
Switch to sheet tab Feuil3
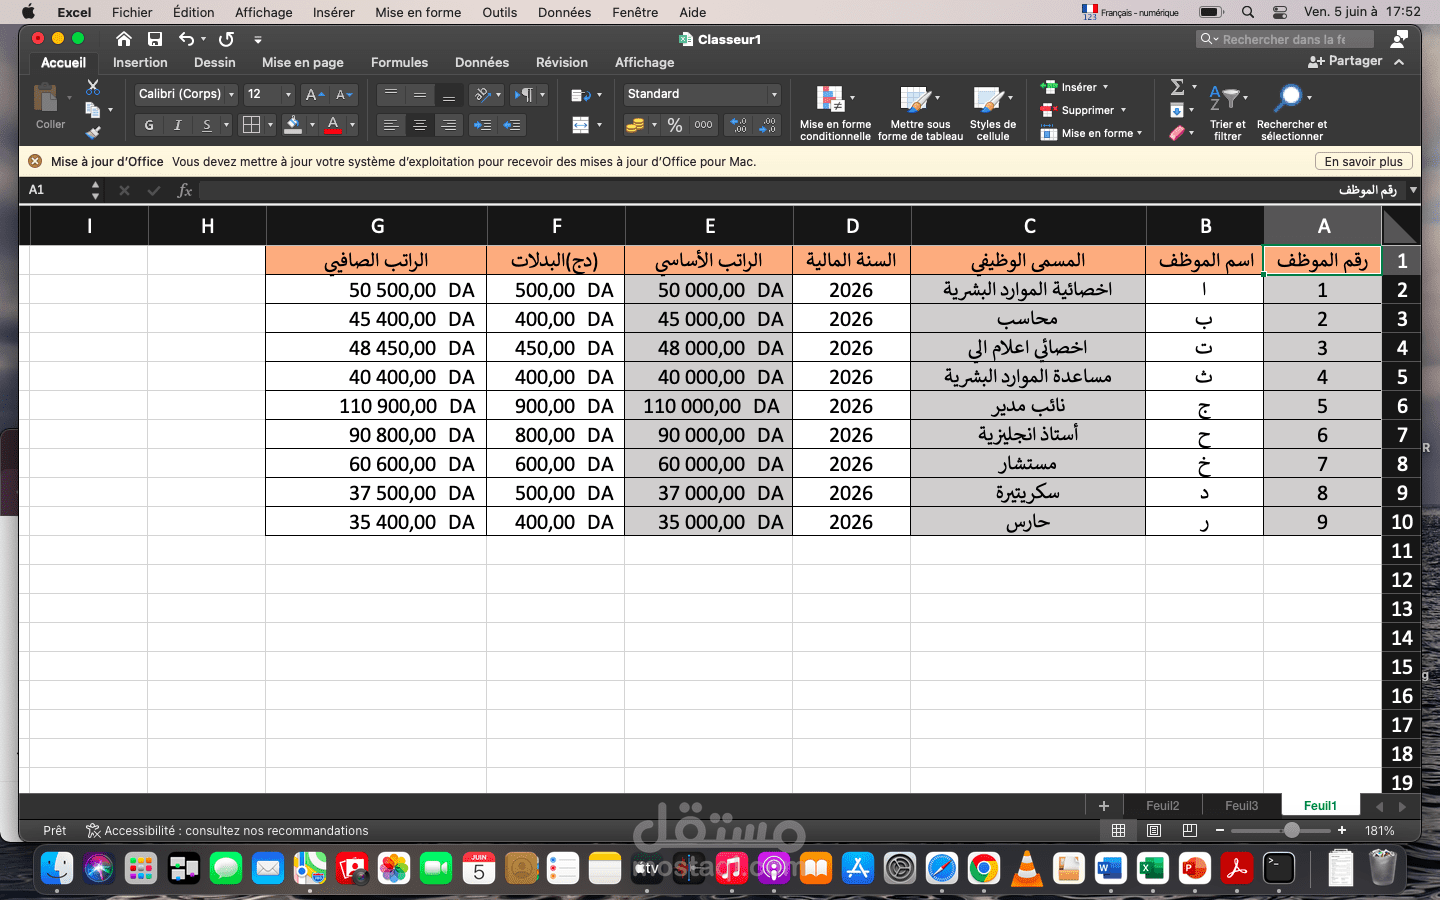1241,806
